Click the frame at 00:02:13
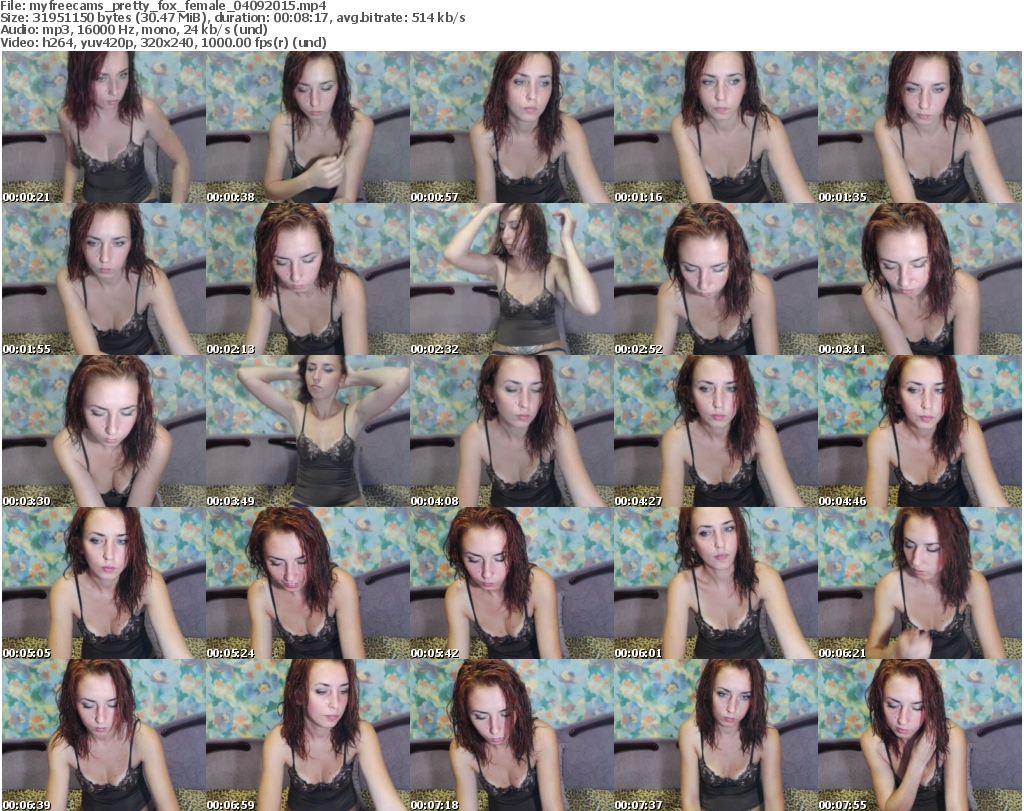Screen dimensions: 1024x811 click(x=308, y=279)
